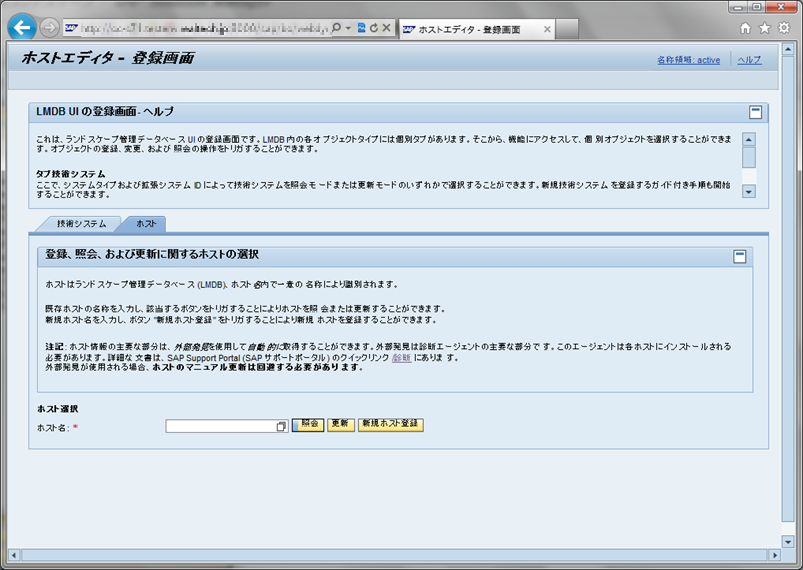Click the page vertical scrollbar thumb
Image resolution: width=803 pixels, height=570 pixels.
pos(788,289)
